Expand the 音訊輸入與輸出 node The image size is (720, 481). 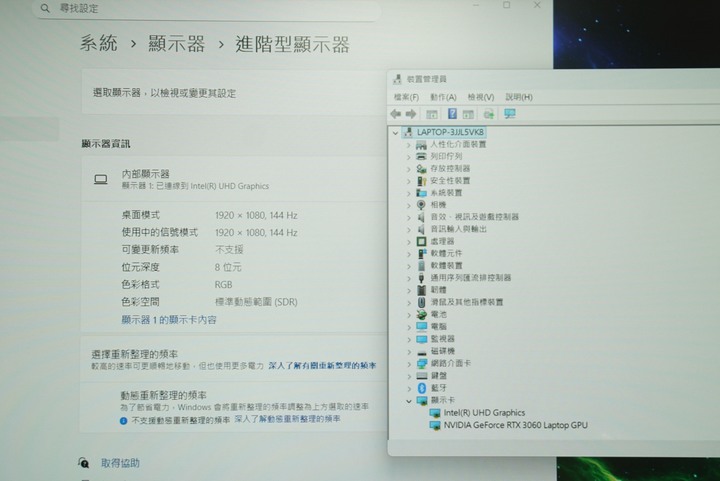coord(408,229)
